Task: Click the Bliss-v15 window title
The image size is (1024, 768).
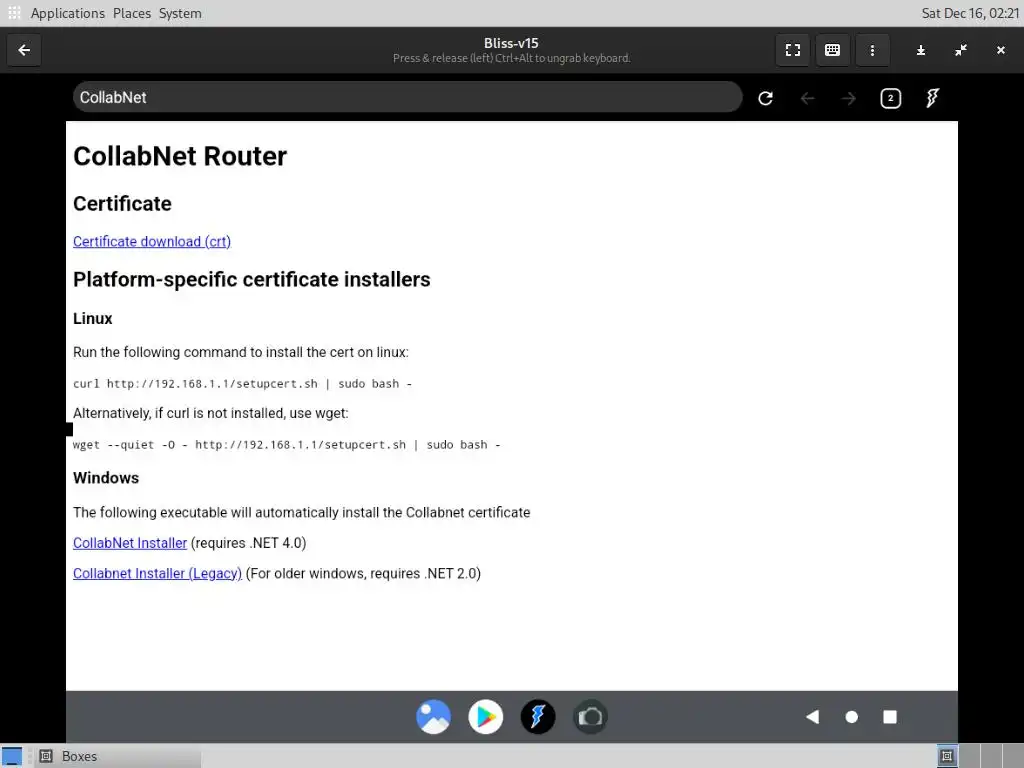Action: click(x=511, y=43)
